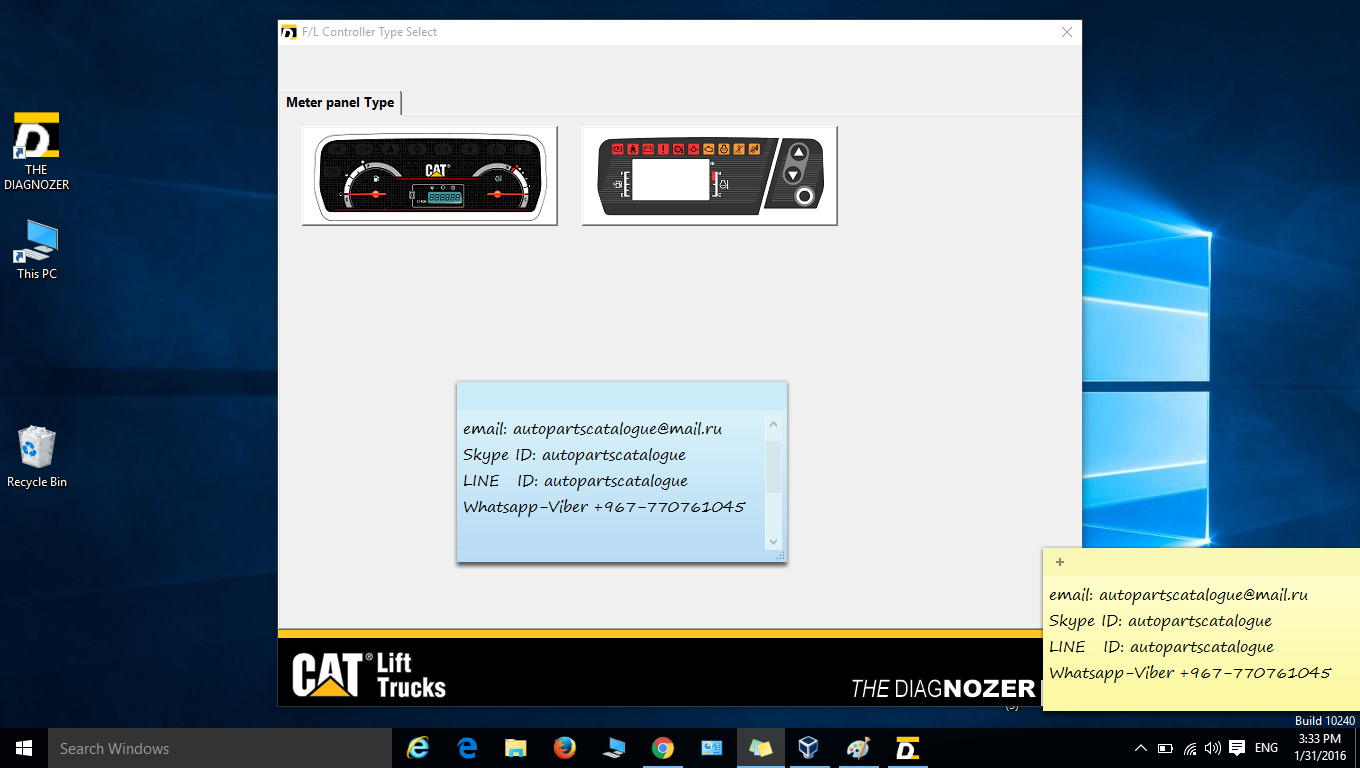1360x768 pixels.
Task: Select the analog CAT gauge meter panel
Action: [430, 175]
